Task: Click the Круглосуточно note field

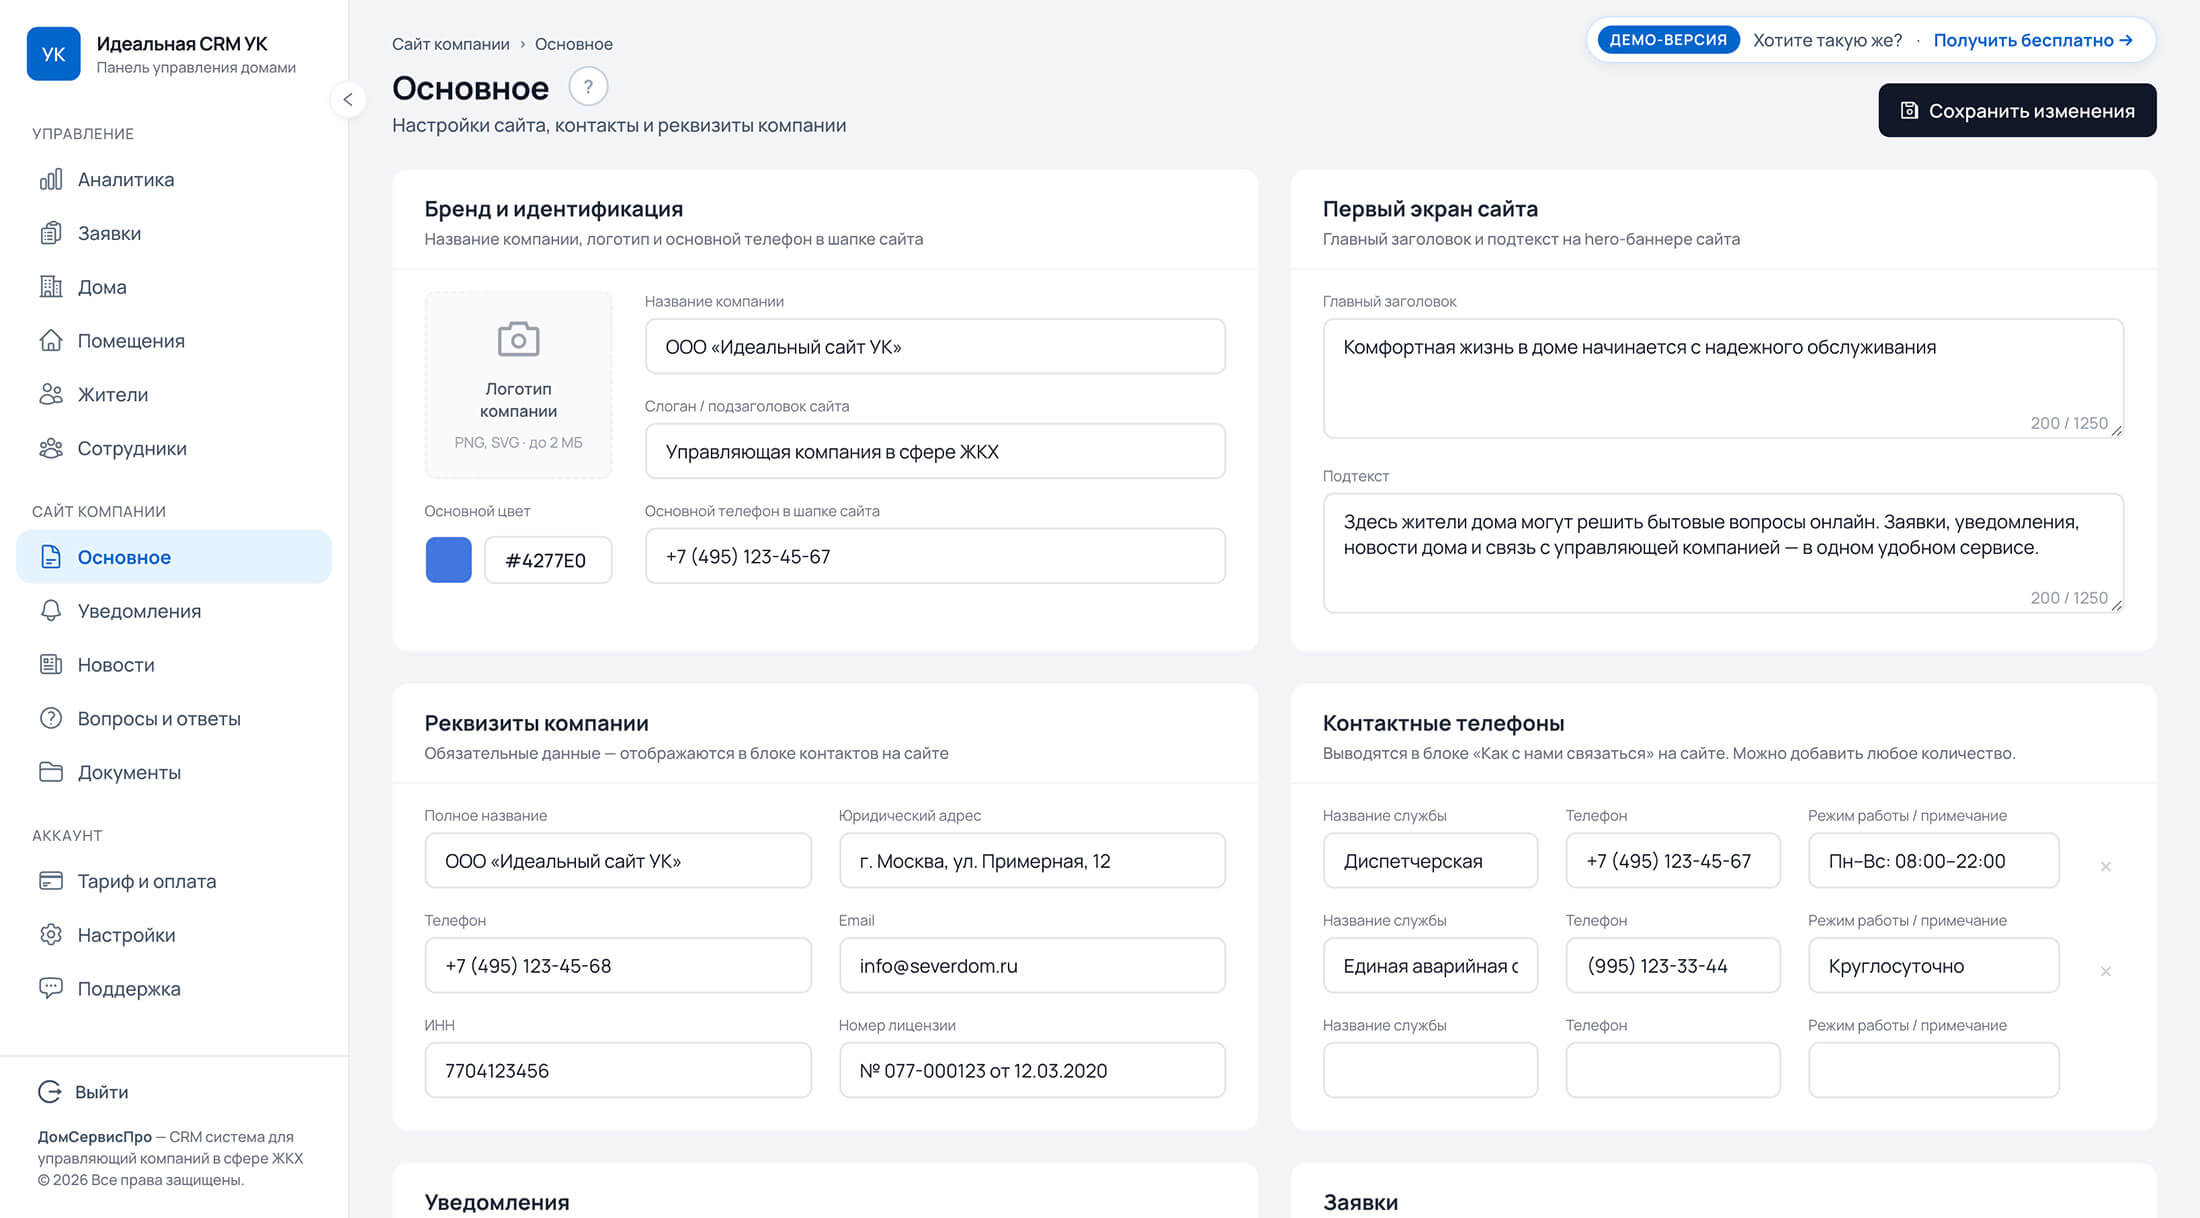Action: [x=1933, y=966]
